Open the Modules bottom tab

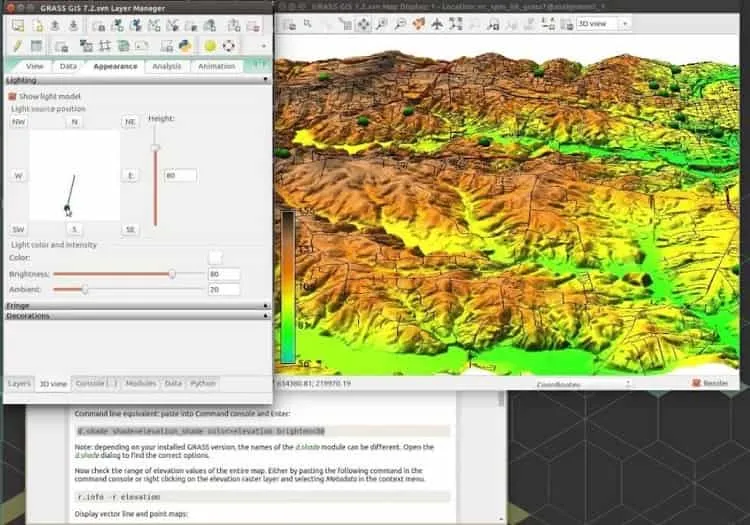coord(141,383)
